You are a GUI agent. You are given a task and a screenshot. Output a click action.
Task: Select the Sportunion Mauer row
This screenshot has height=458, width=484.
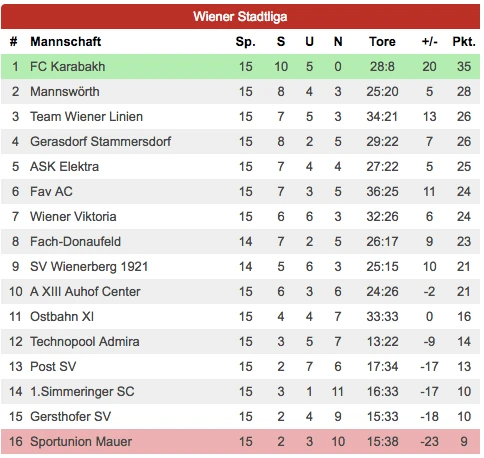(240, 441)
